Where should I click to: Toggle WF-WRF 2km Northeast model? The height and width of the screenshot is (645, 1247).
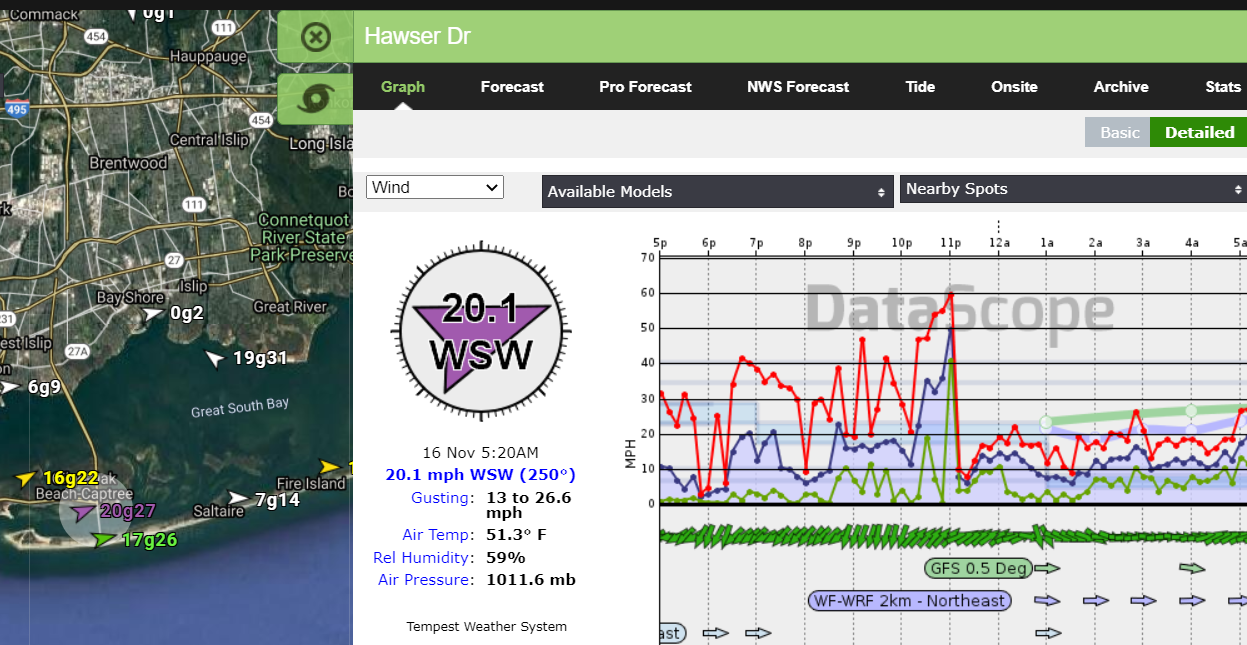[908, 601]
